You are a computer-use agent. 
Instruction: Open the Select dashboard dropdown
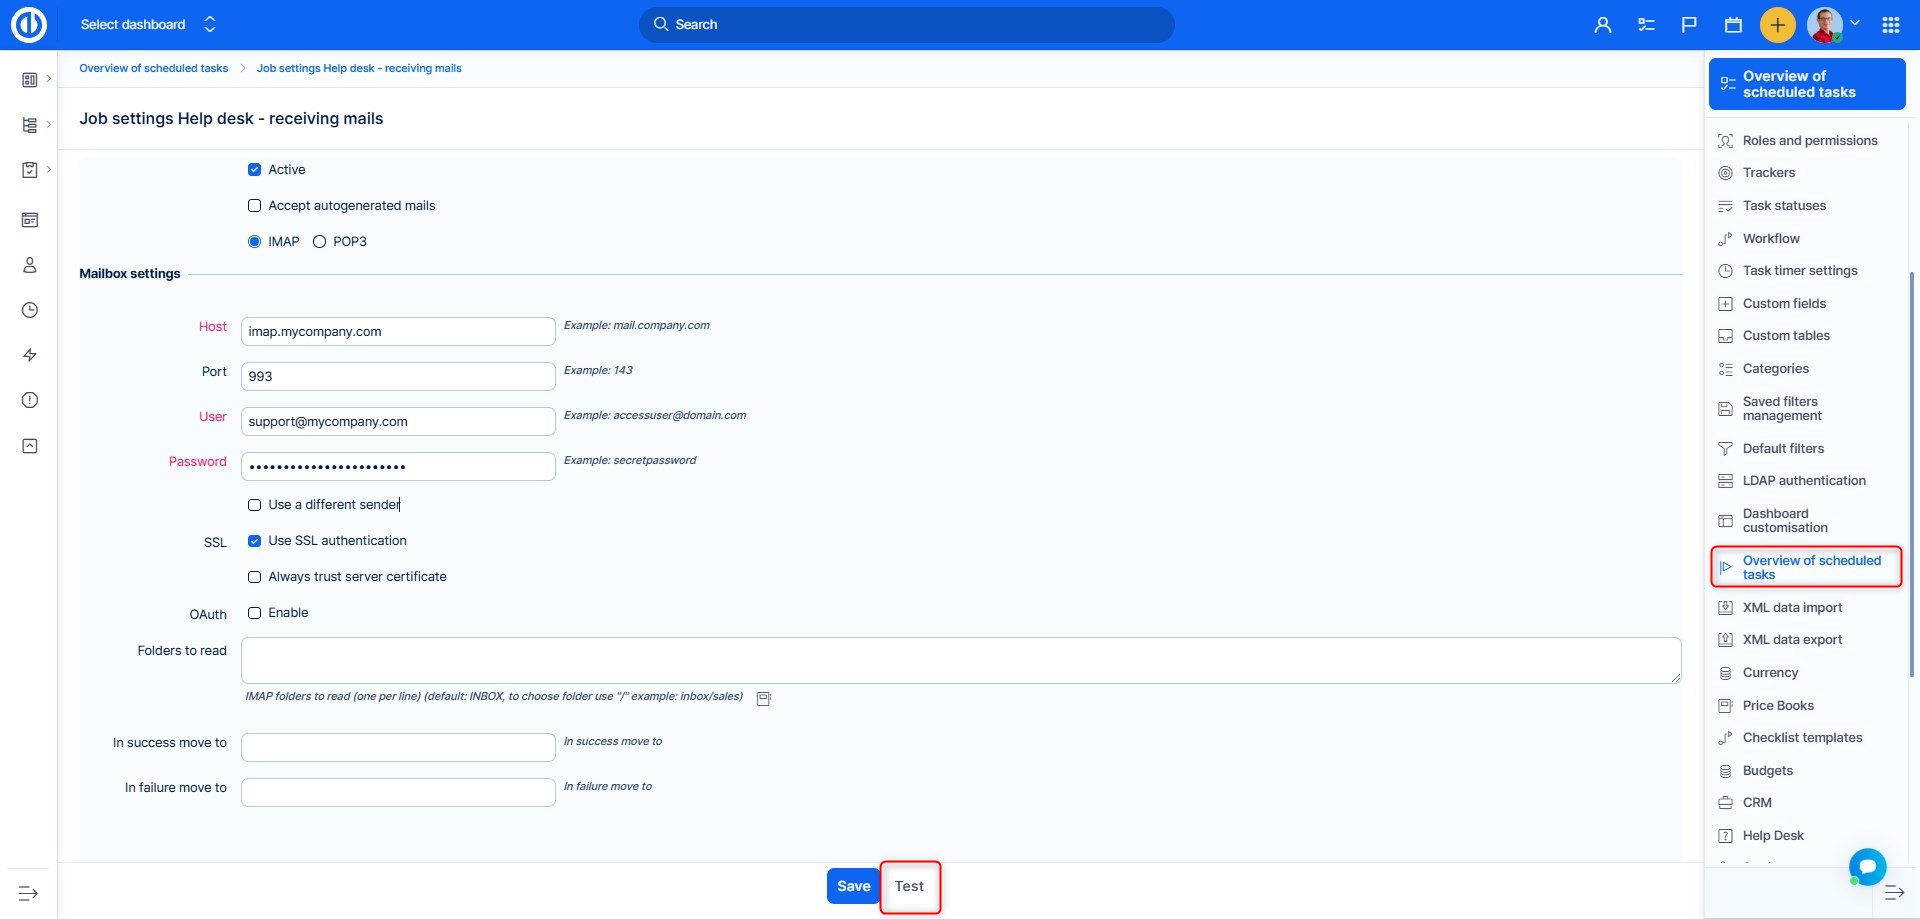pyautogui.click(x=148, y=25)
